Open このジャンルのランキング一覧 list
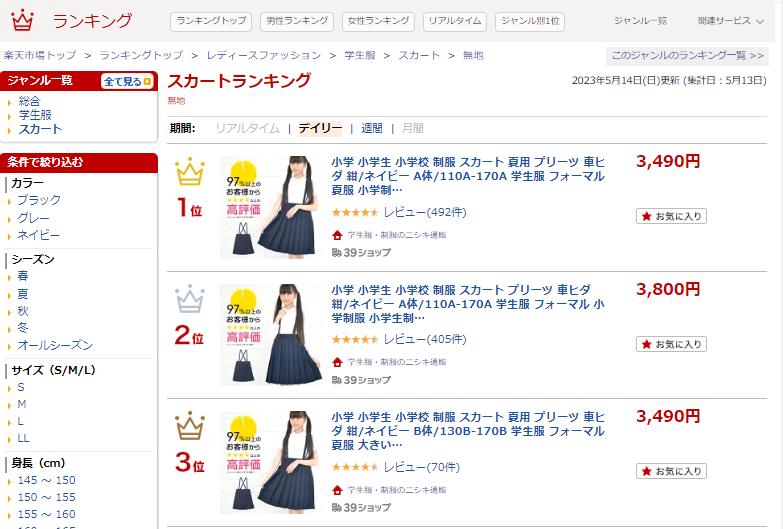The width and height of the screenshot is (783, 529). pos(688,55)
